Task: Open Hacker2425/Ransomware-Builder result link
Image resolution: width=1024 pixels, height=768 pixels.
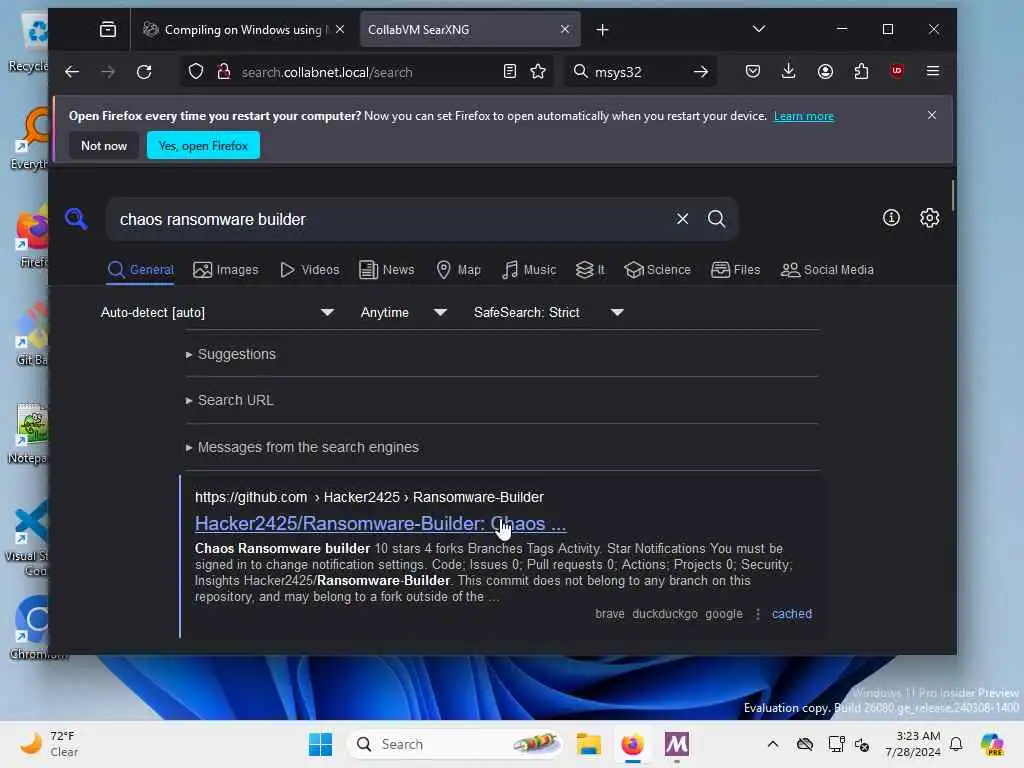Action: click(x=380, y=524)
